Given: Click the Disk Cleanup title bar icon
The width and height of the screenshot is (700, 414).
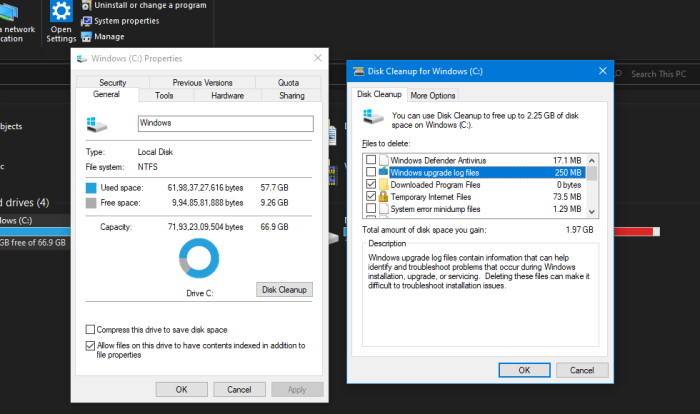Looking at the screenshot, I should (358, 71).
